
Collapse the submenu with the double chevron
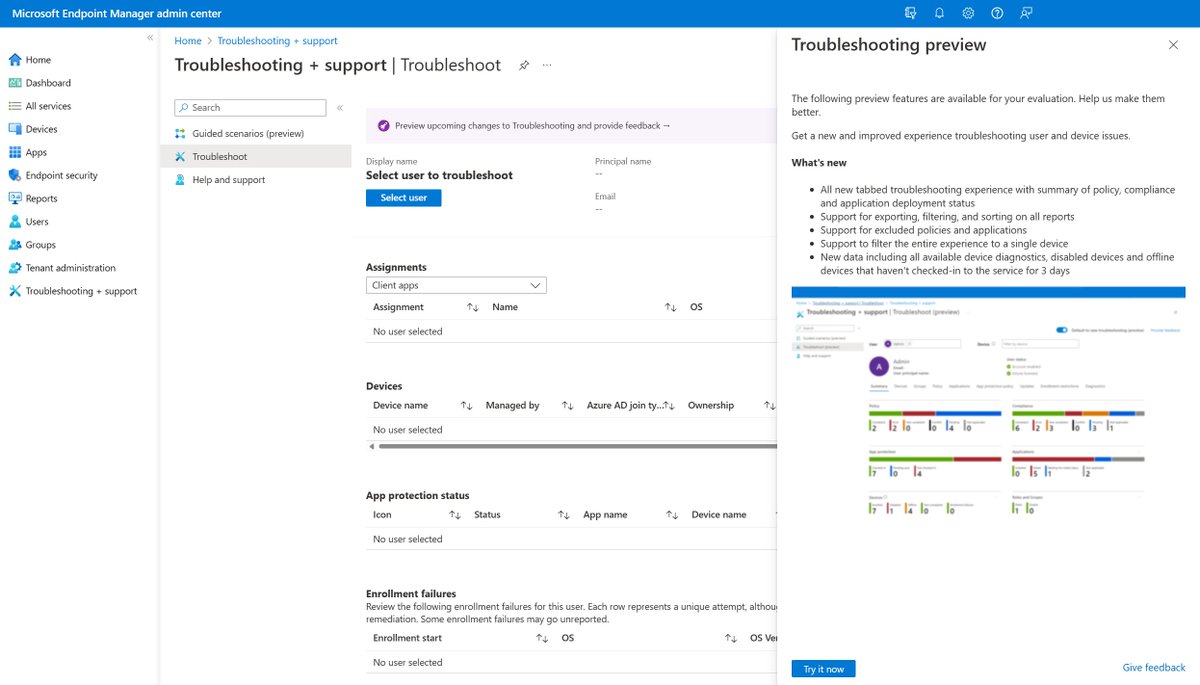339,108
